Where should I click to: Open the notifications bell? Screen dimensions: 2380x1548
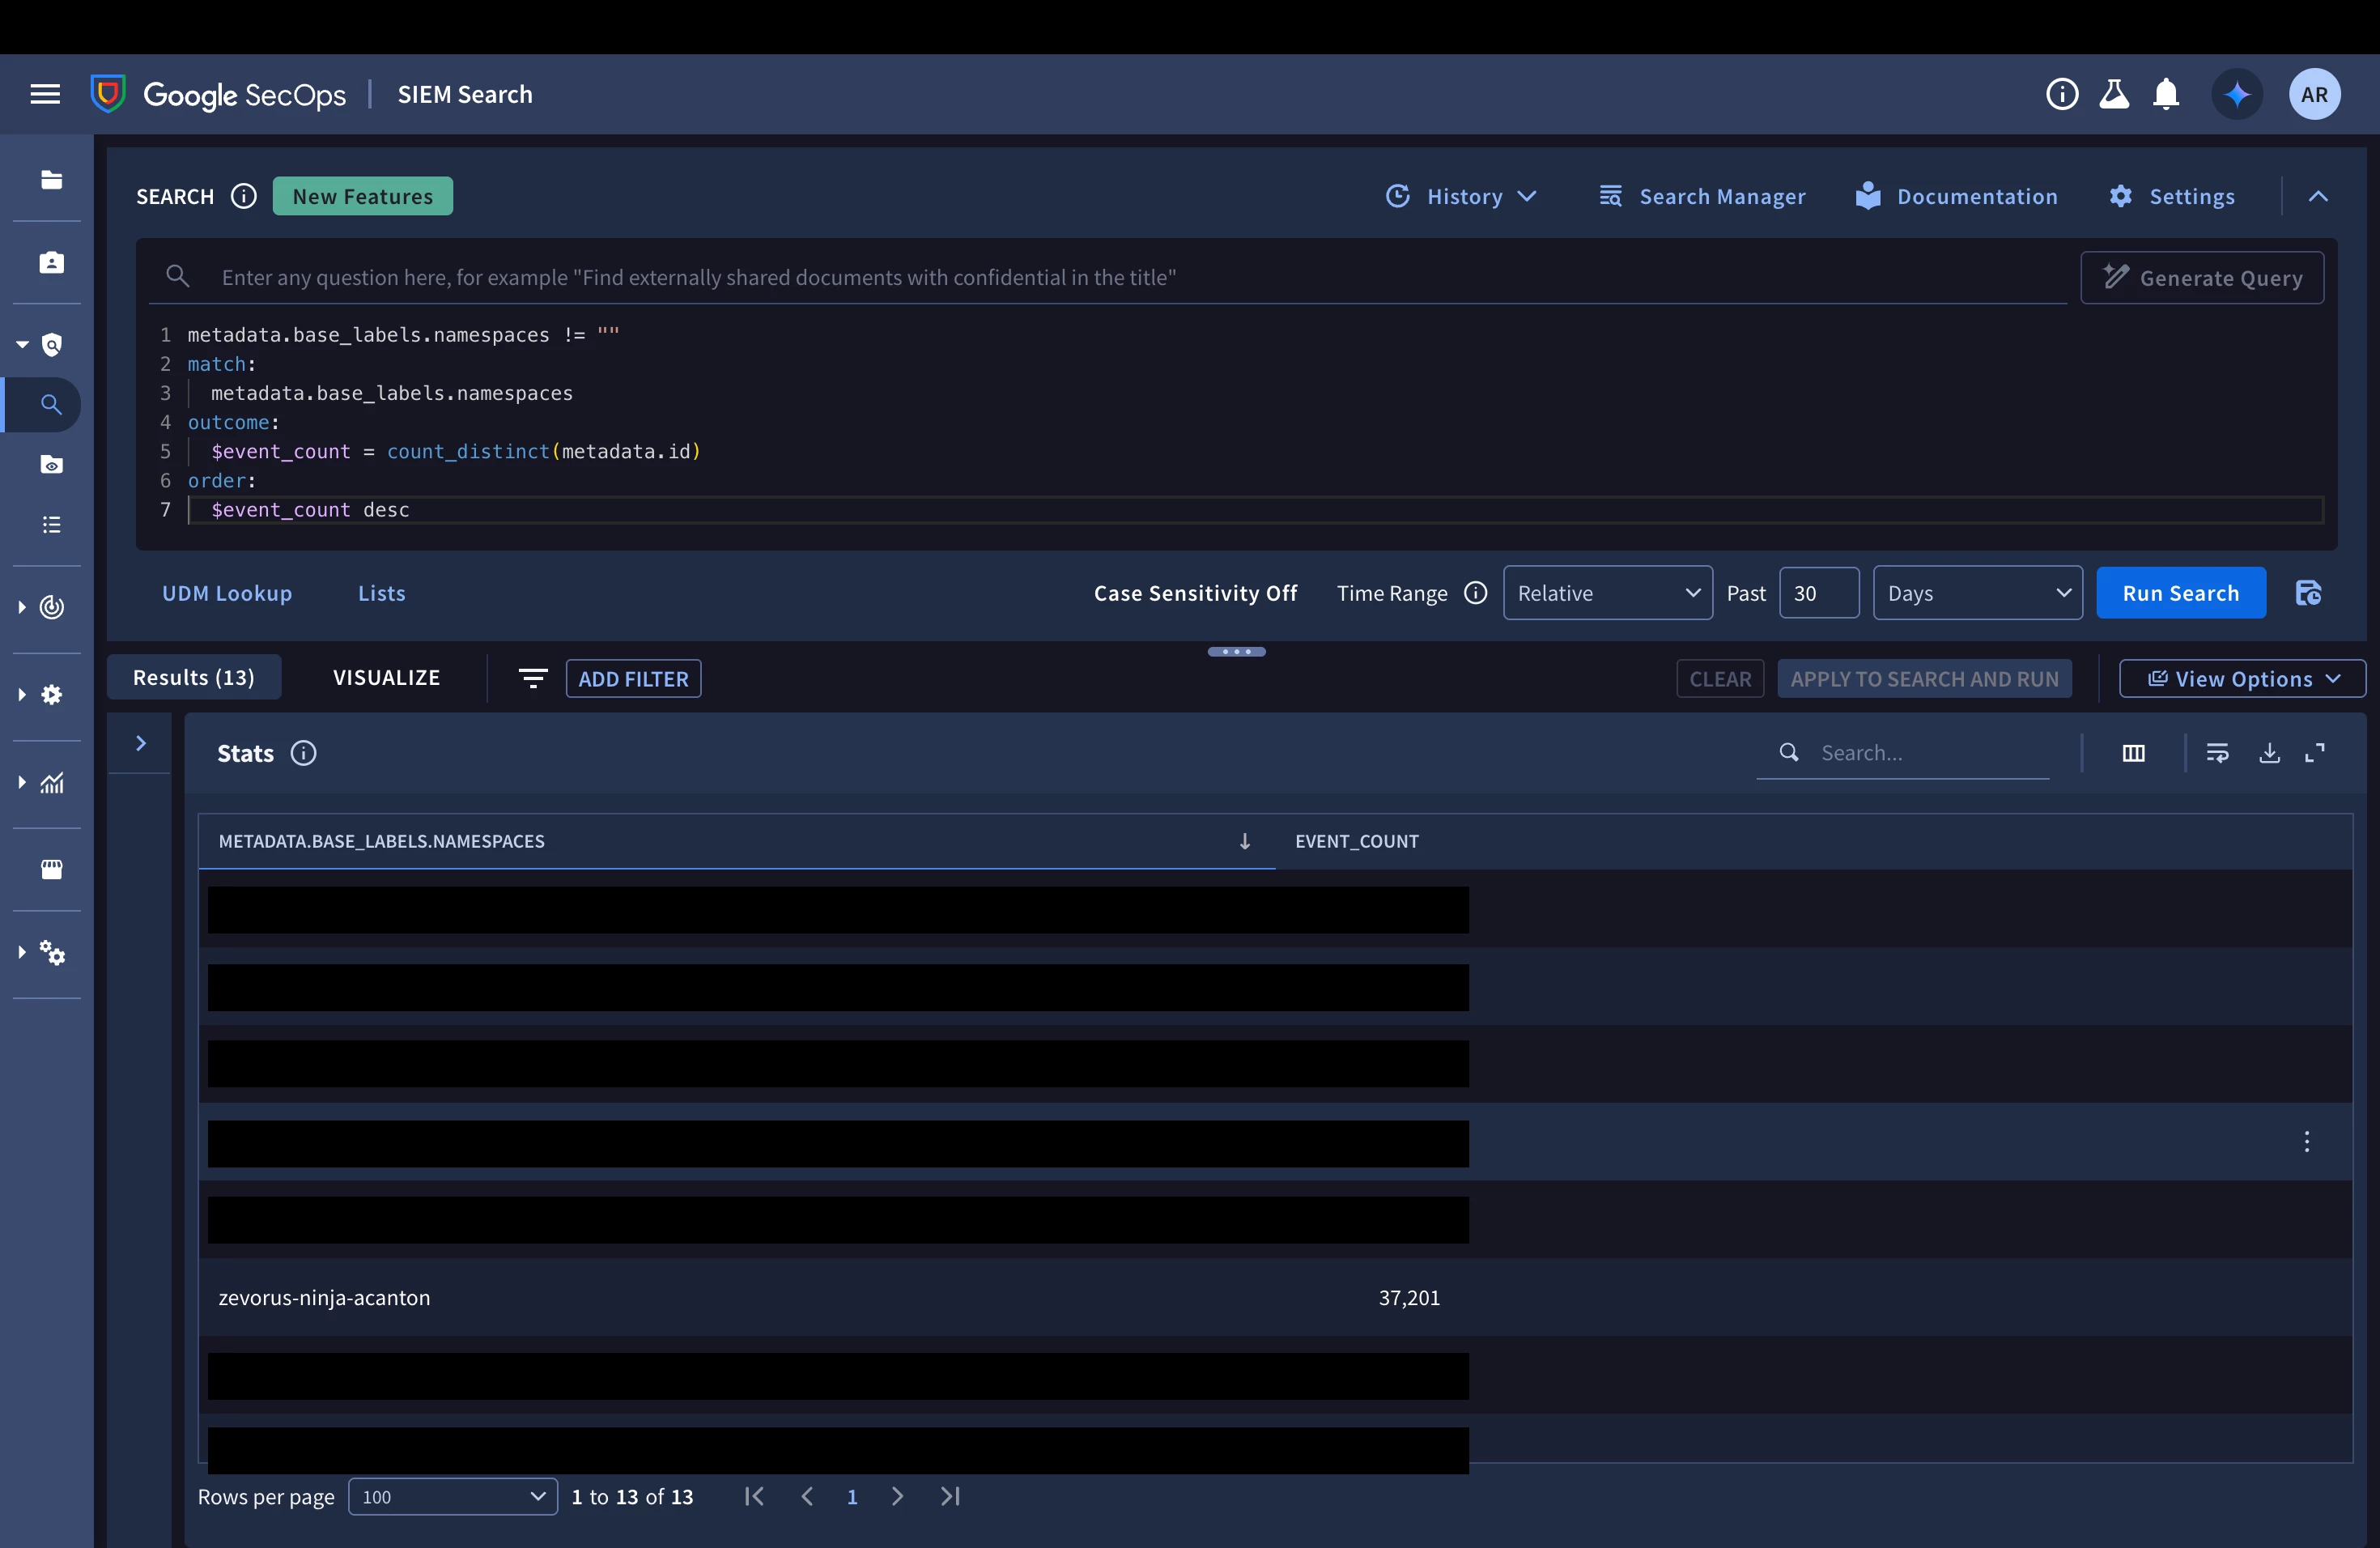(x=2166, y=94)
